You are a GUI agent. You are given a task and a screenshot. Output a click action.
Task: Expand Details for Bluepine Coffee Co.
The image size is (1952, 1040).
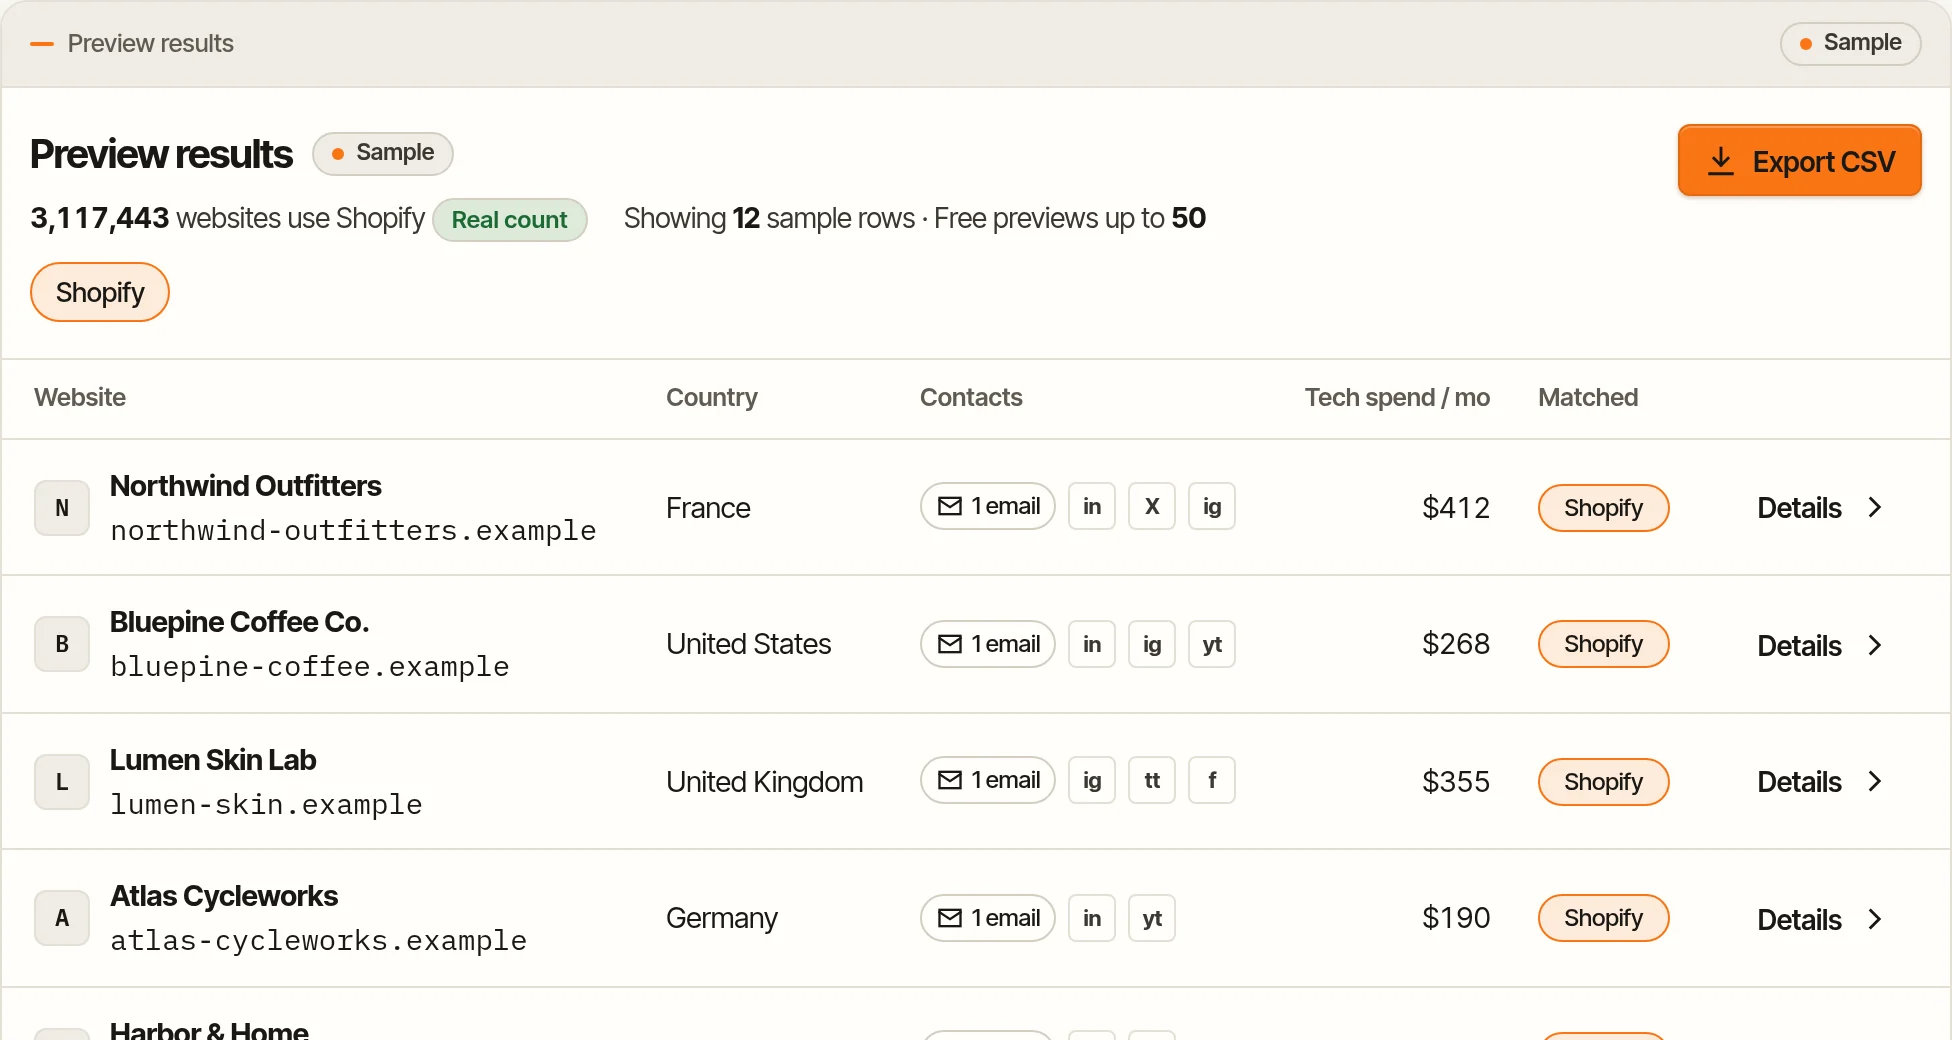tap(1820, 646)
